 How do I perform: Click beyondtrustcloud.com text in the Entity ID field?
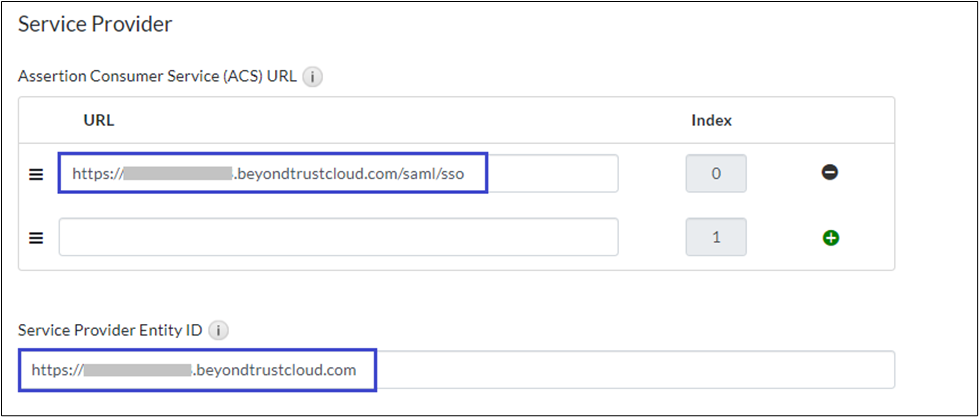click(x=277, y=370)
